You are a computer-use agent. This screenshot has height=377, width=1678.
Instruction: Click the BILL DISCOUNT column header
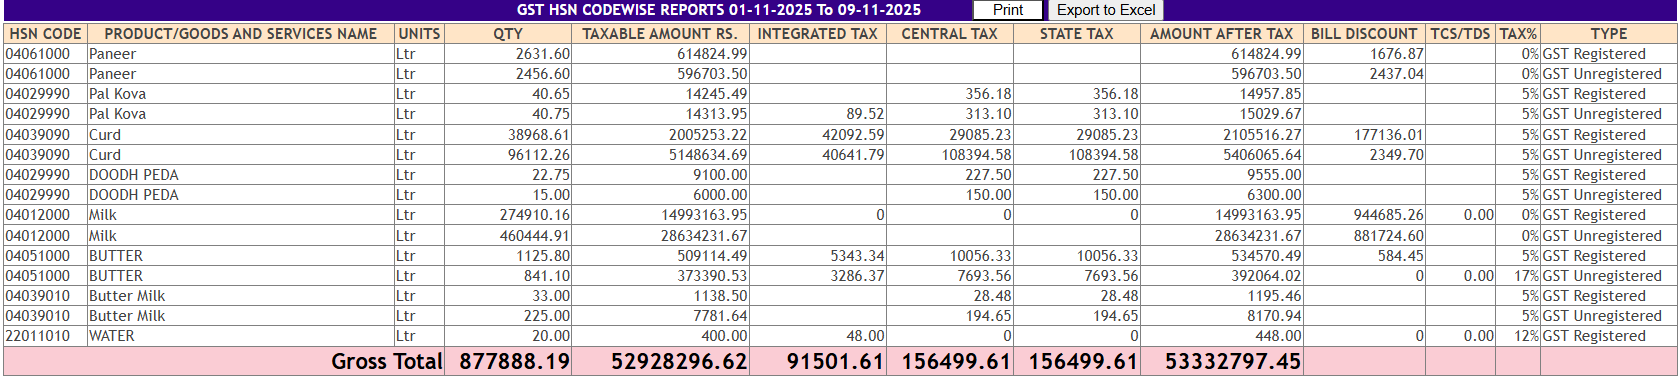[1364, 34]
